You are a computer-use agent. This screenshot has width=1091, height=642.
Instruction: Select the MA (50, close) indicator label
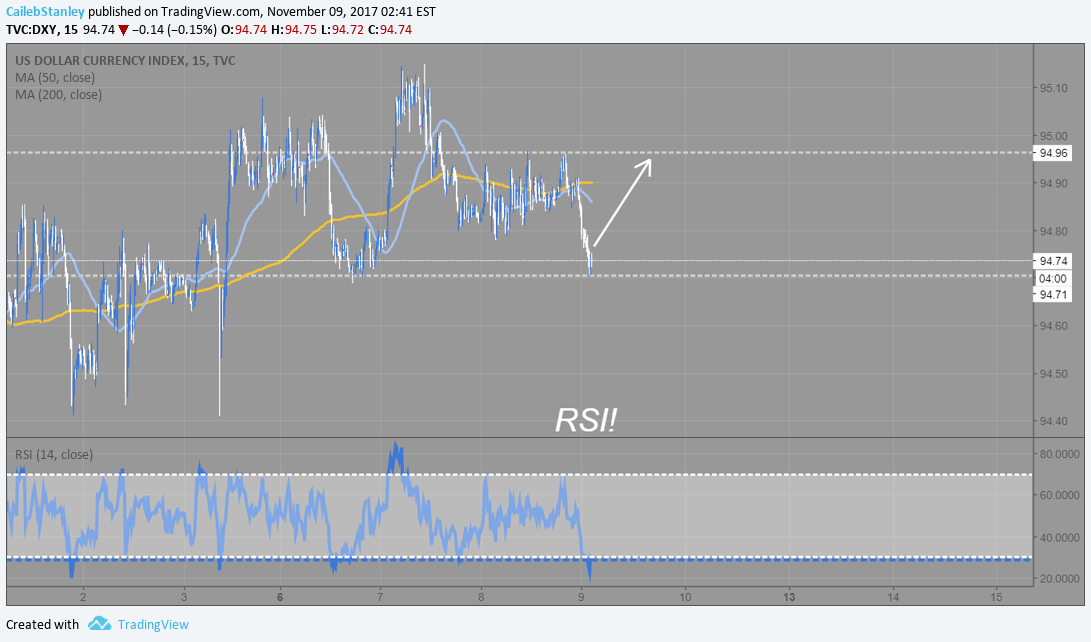coord(55,77)
